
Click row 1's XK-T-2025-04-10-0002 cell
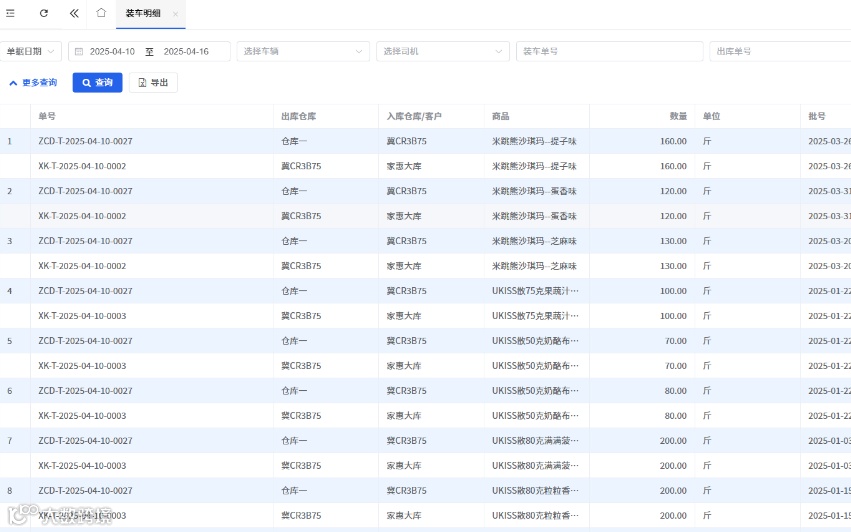82,166
